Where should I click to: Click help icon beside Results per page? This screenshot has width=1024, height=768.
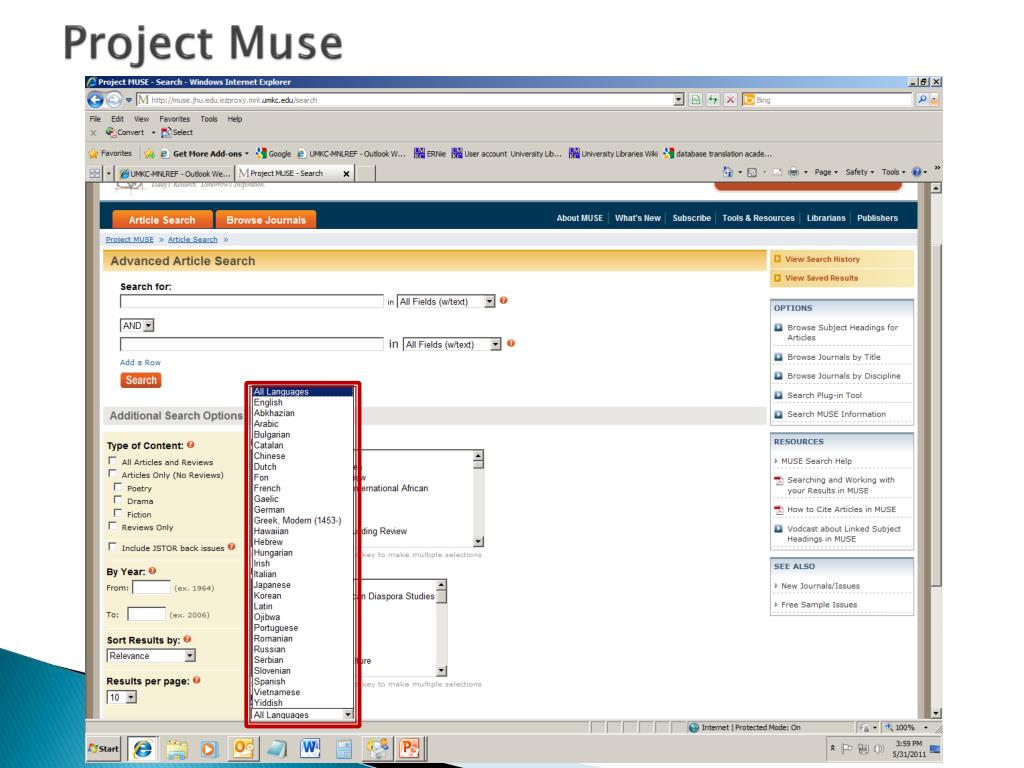197,680
